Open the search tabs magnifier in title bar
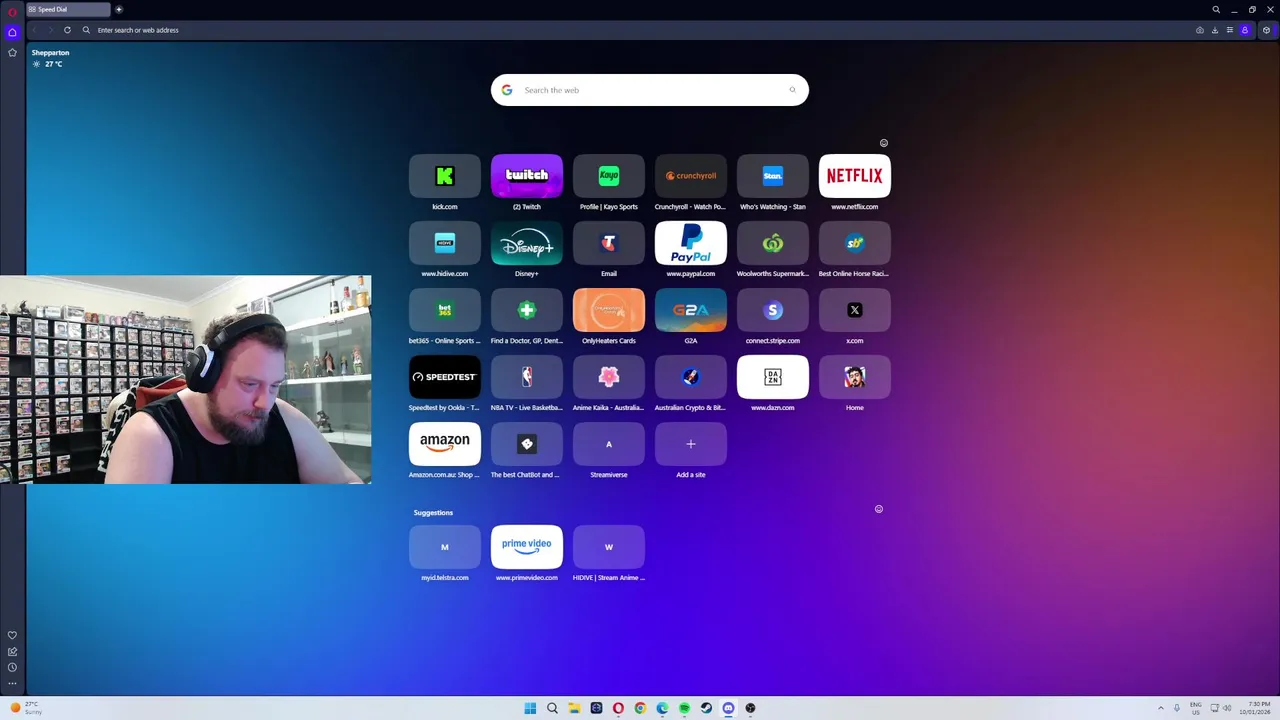1280x720 pixels. 1216,9
